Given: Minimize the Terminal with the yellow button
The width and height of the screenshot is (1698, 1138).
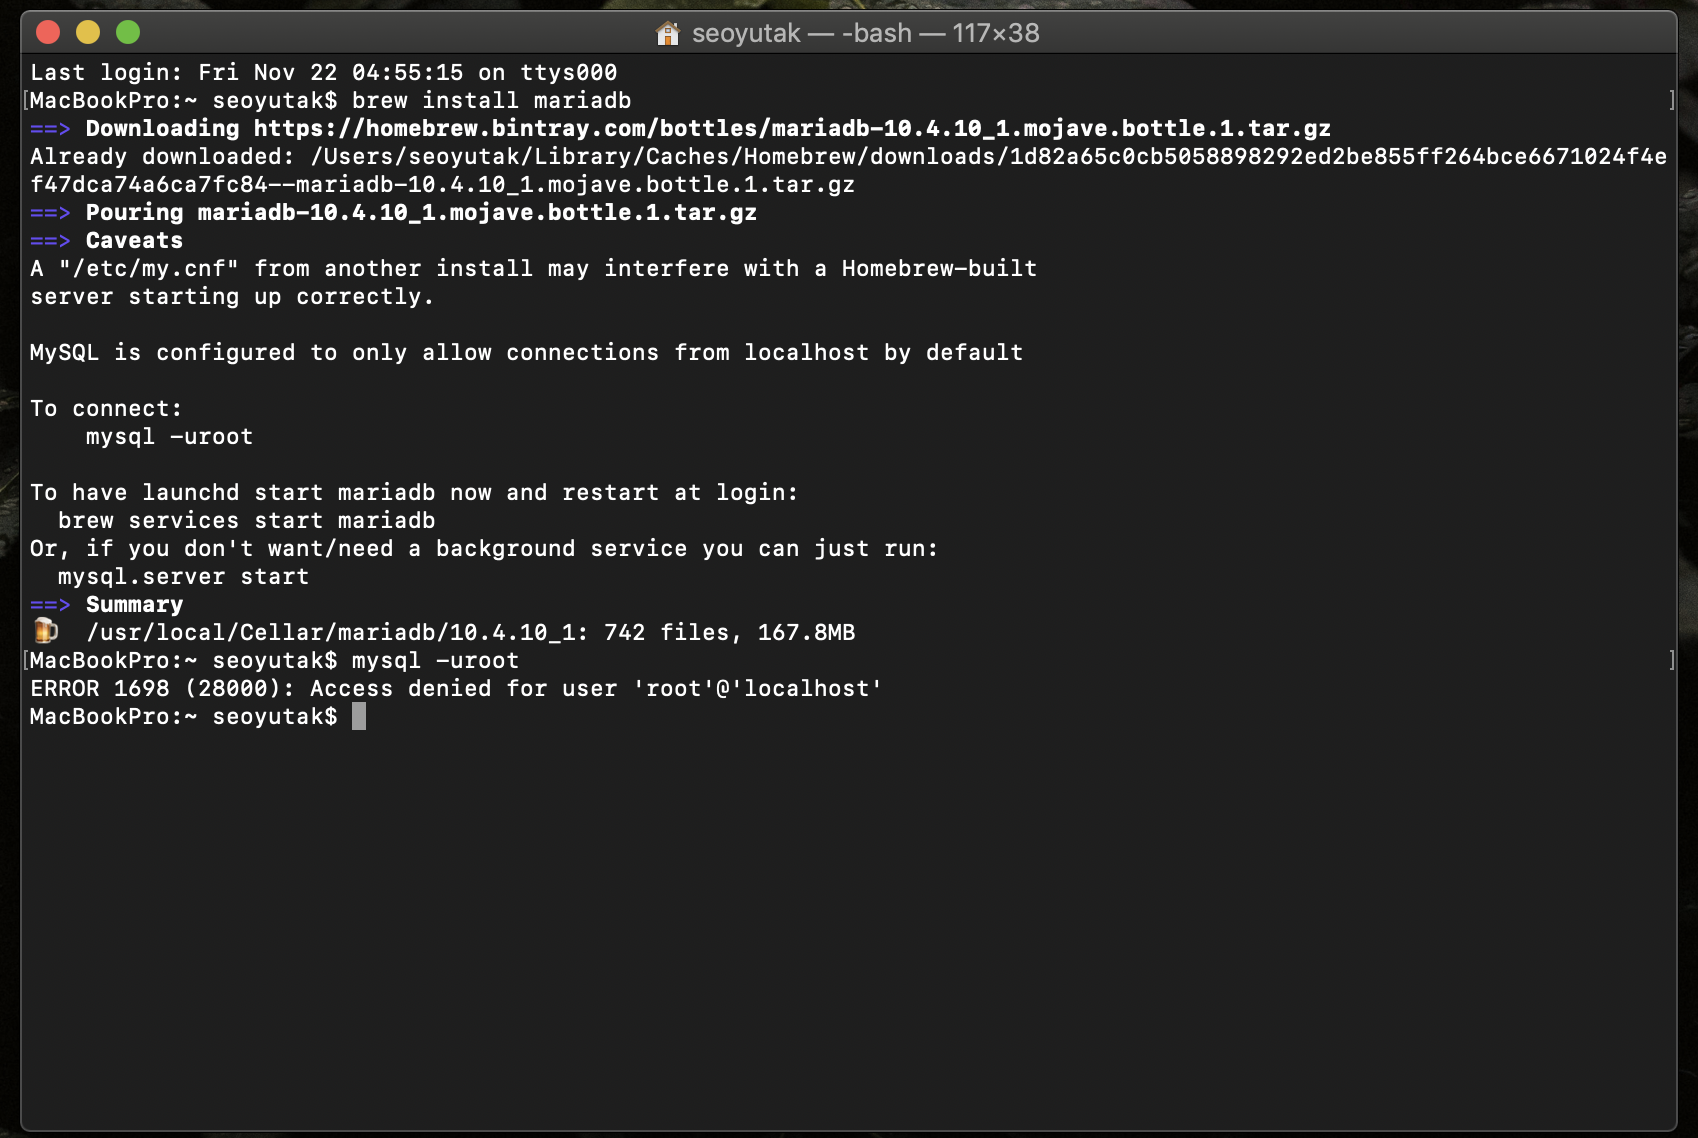Looking at the screenshot, I should [88, 33].
